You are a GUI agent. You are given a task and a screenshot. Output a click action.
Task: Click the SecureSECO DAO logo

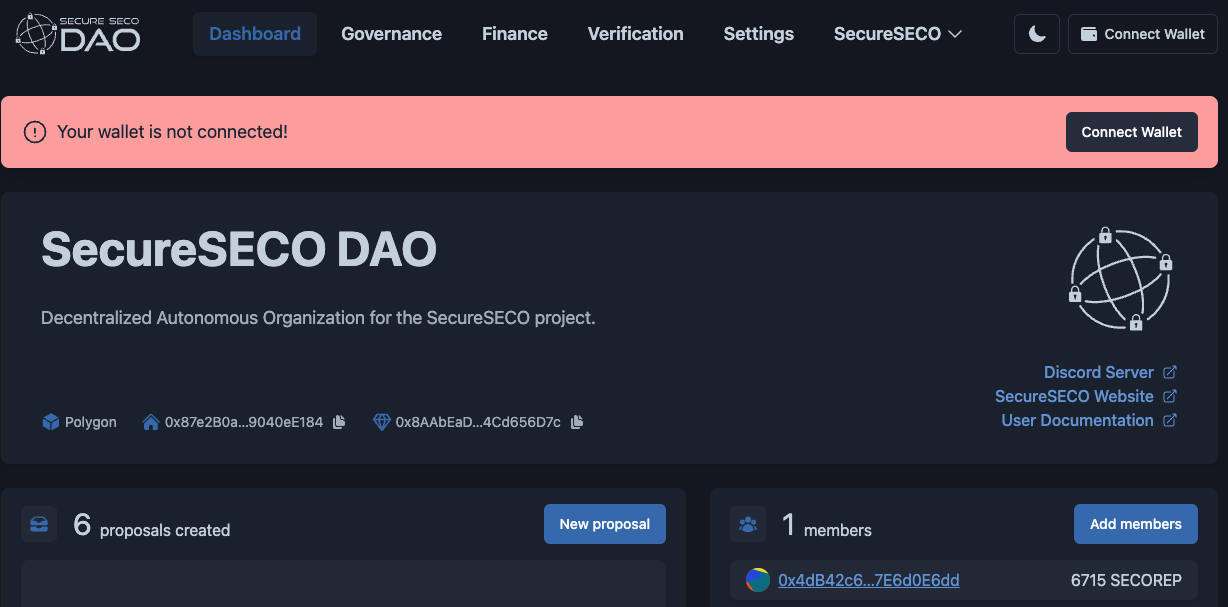pyautogui.click(x=78, y=34)
